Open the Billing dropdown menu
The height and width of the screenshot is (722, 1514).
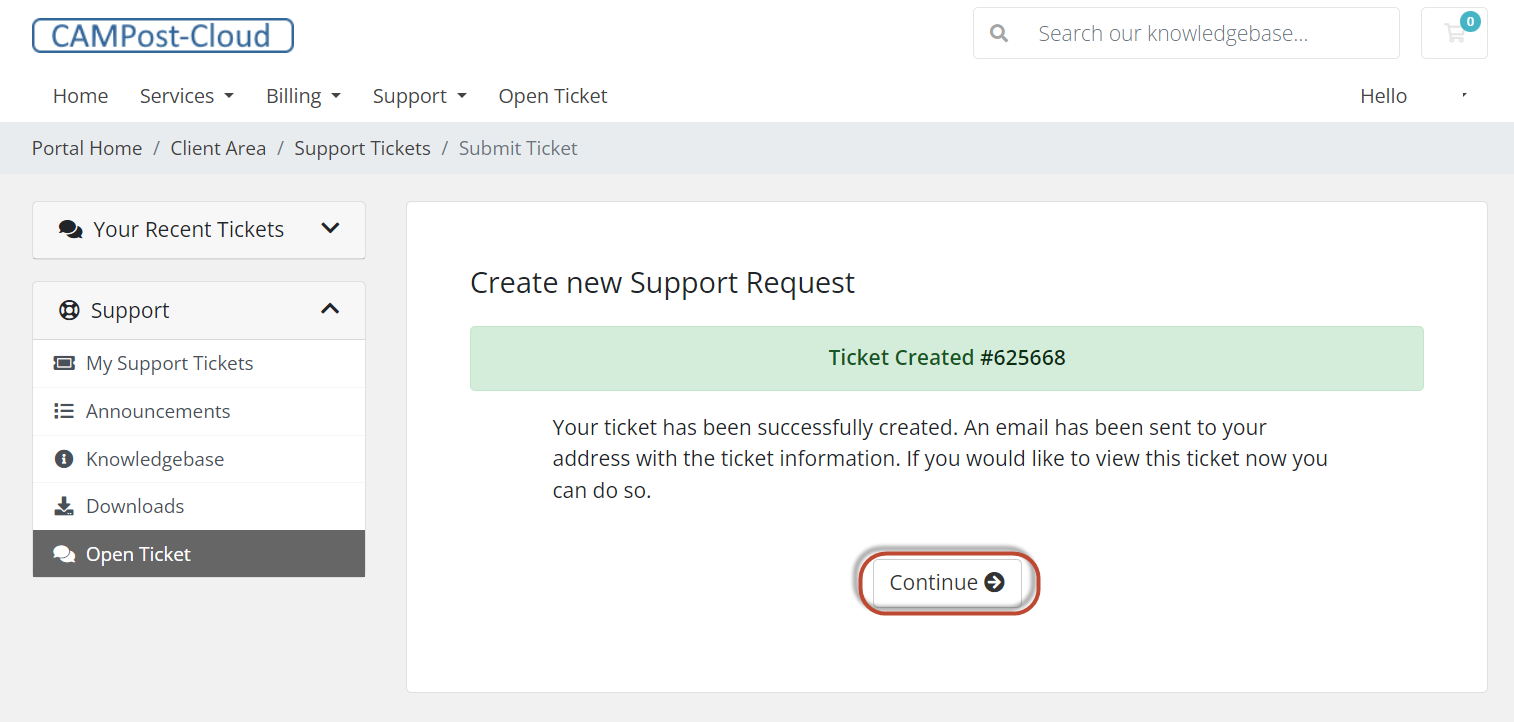pos(304,96)
